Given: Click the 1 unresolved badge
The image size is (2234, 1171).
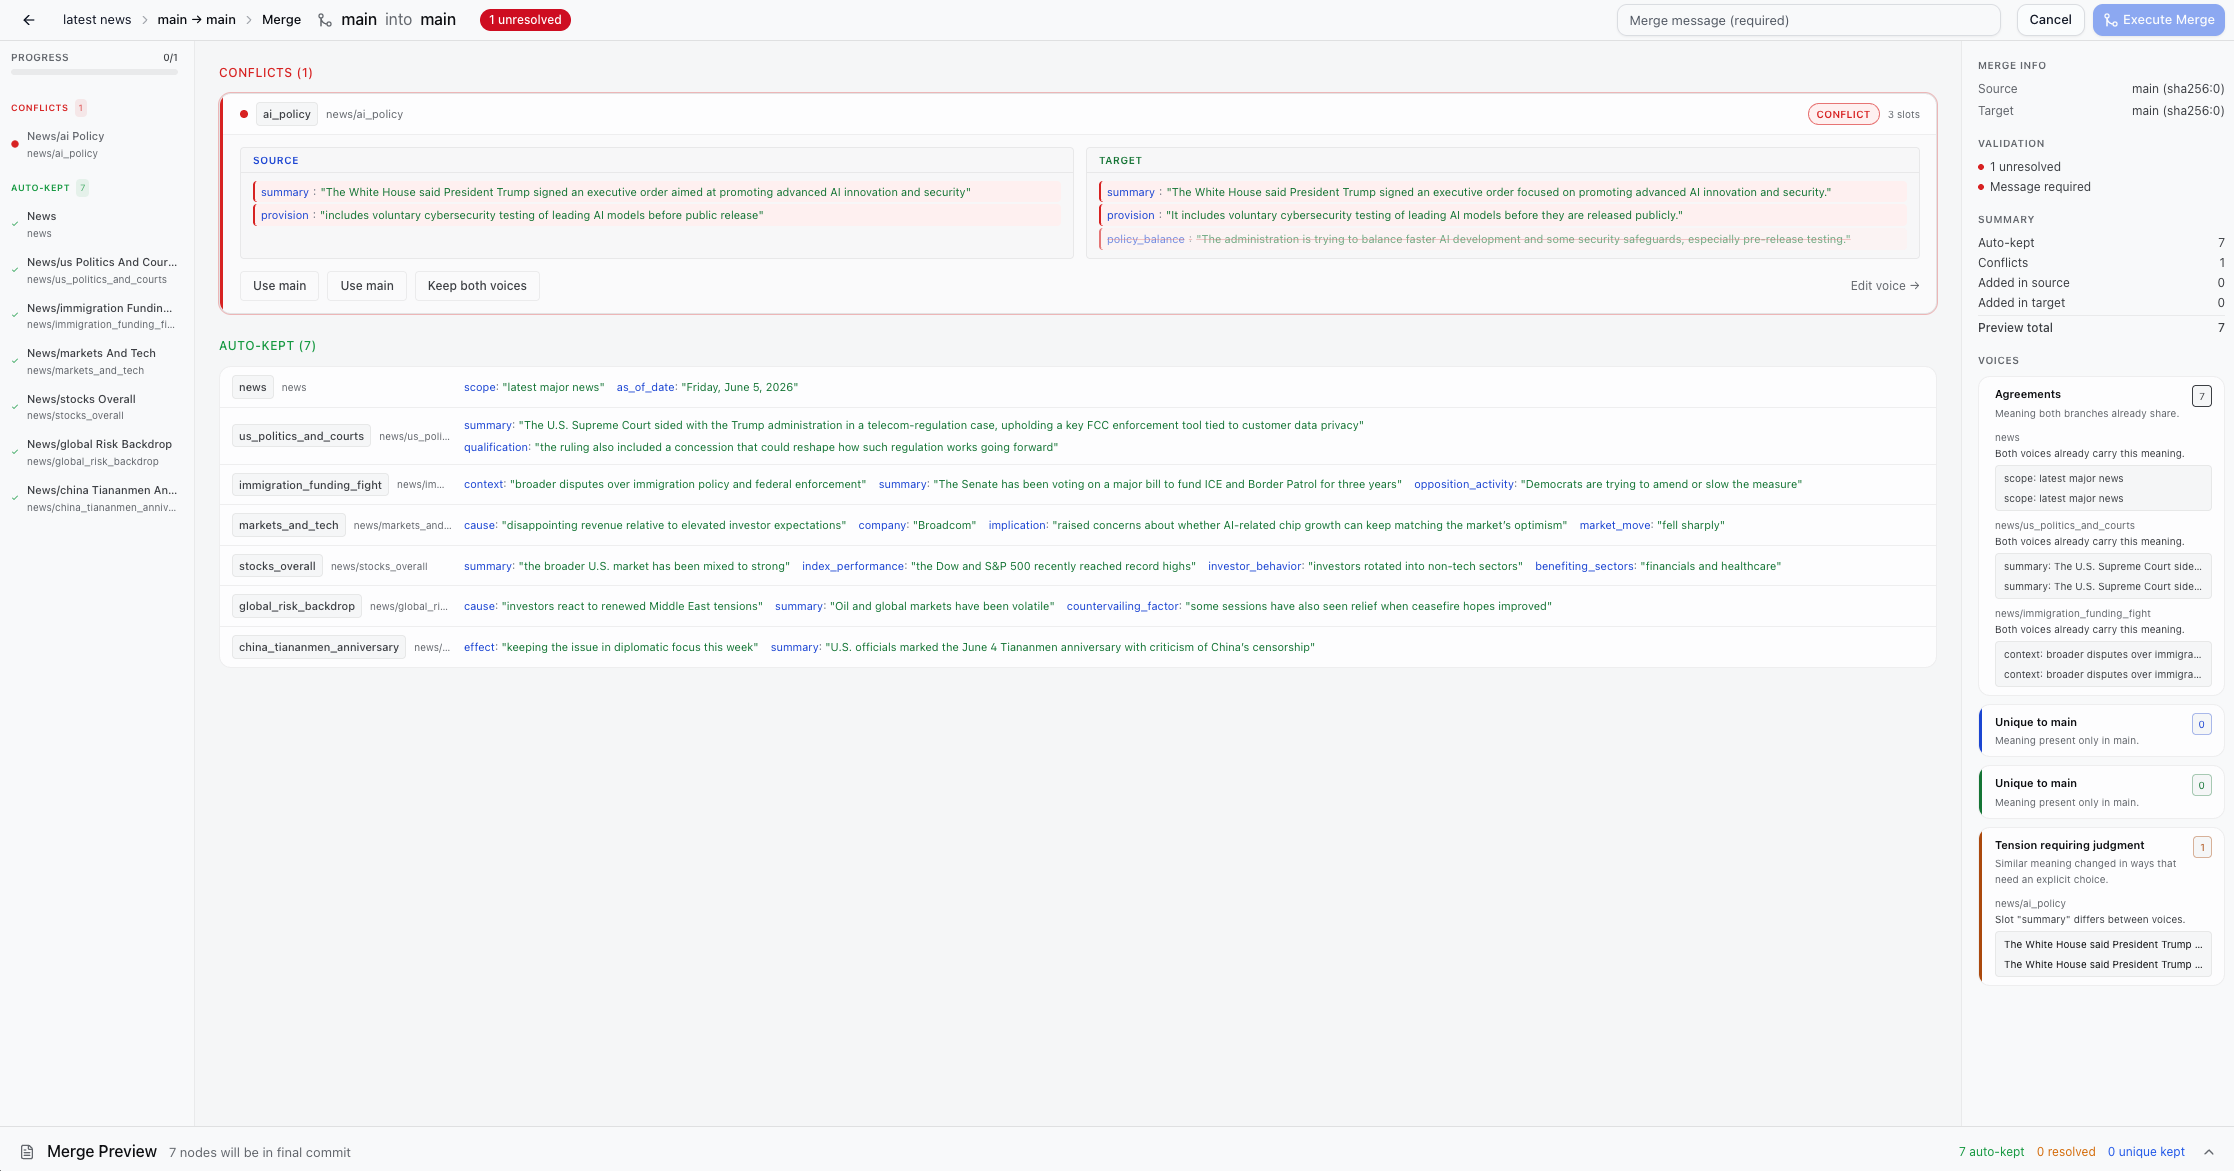Looking at the screenshot, I should tap(525, 20).
